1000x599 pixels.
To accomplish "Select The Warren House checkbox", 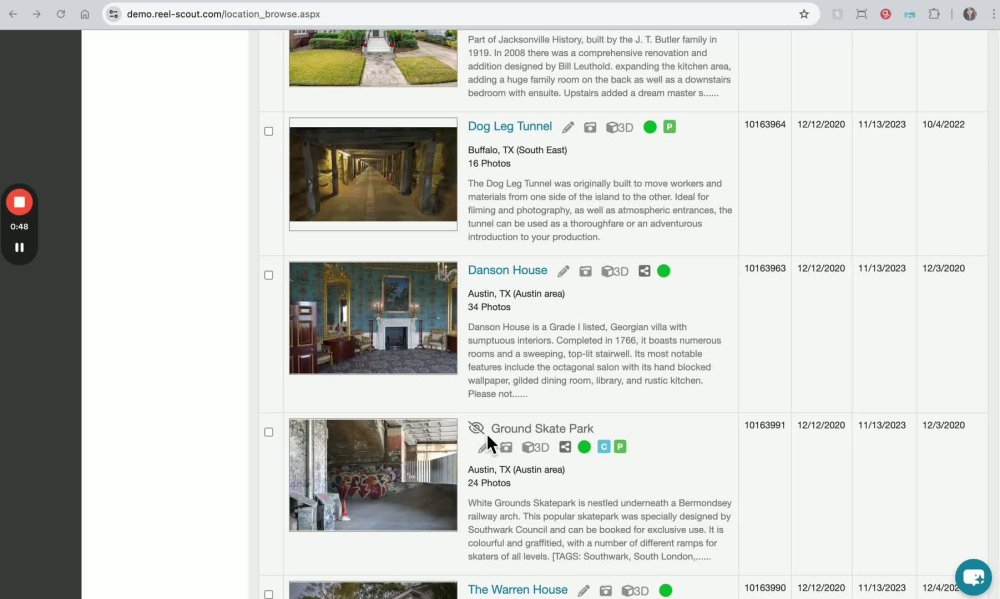I will click(x=268, y=595).
